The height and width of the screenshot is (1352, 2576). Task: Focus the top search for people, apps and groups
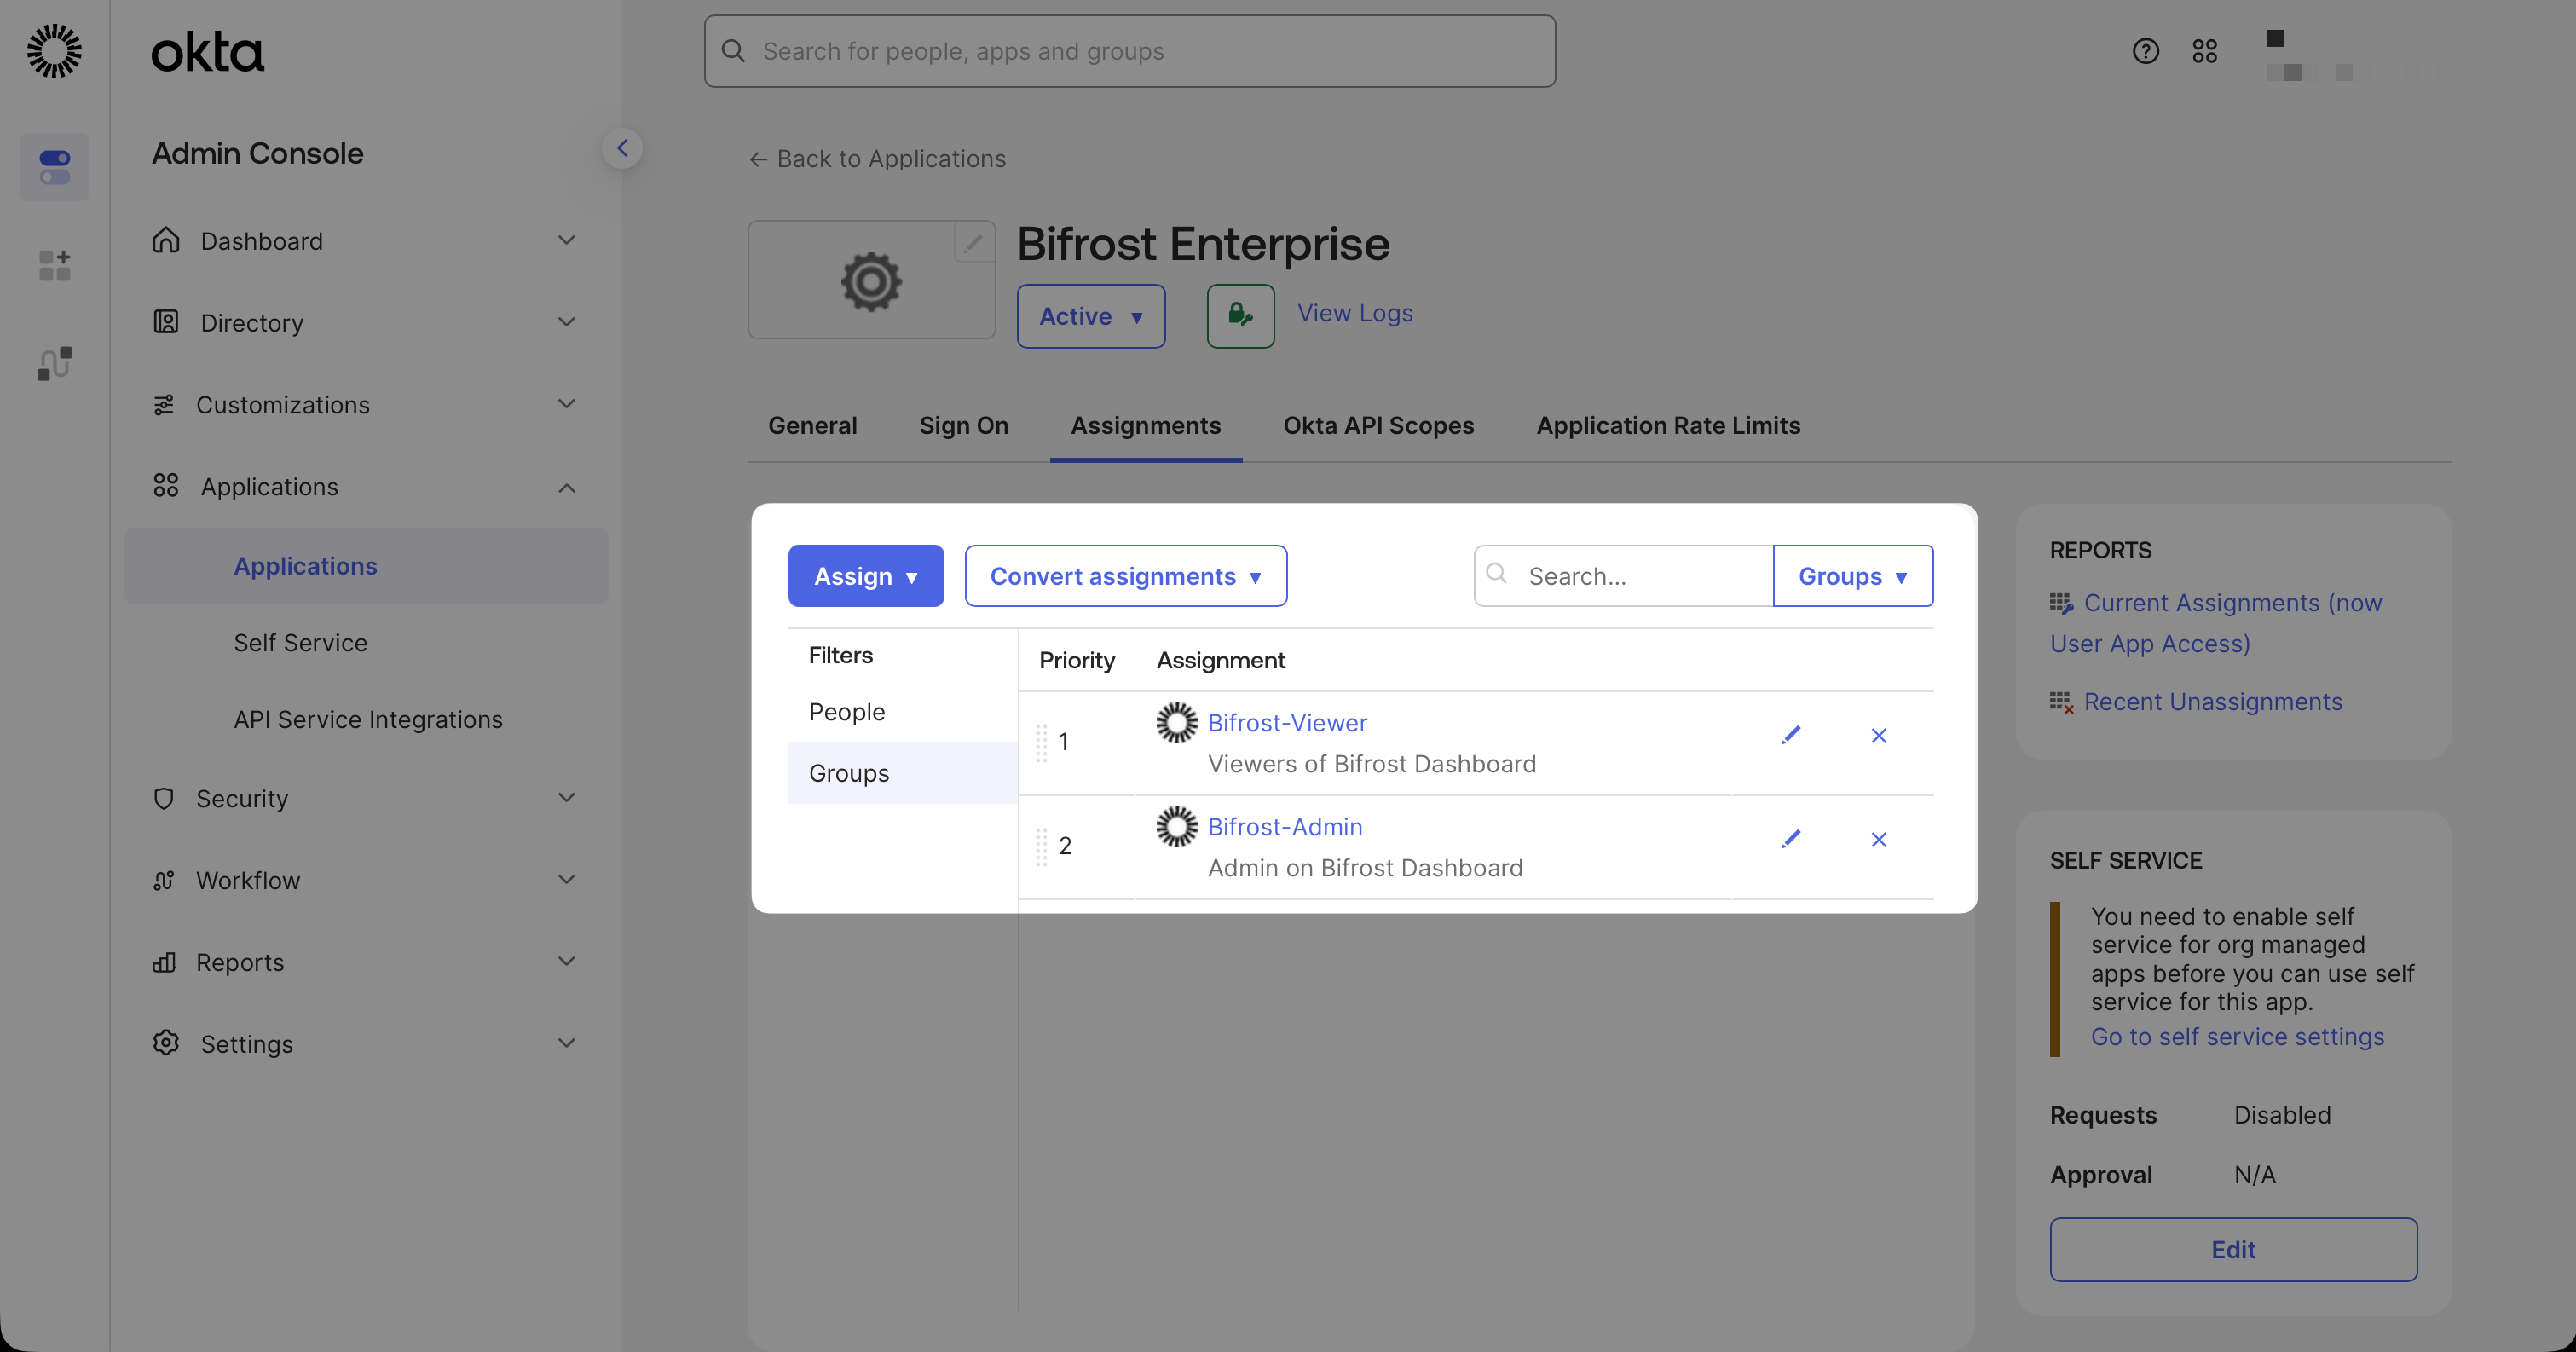coord(1129,51)
